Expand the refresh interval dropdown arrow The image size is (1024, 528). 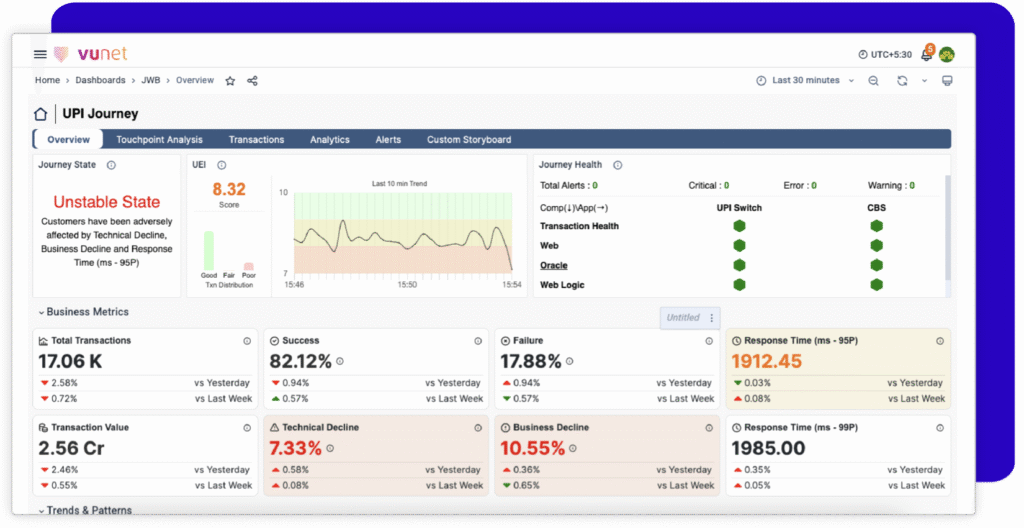click(x=923, y=81)
